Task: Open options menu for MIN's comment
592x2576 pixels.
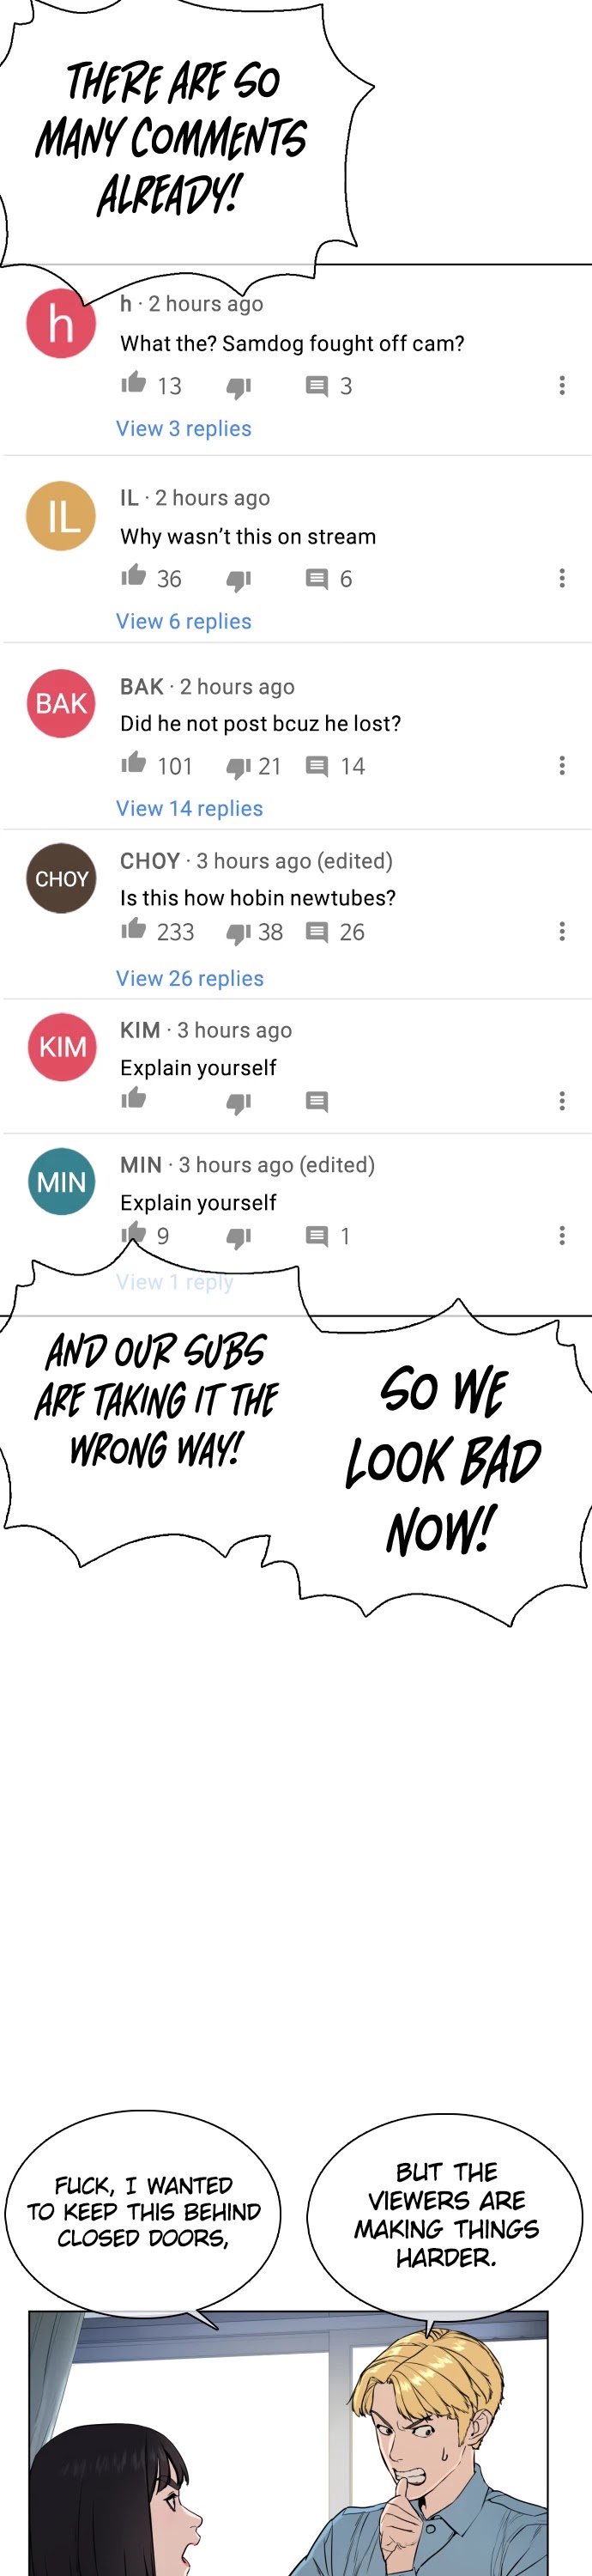Action: (562, 1236)
